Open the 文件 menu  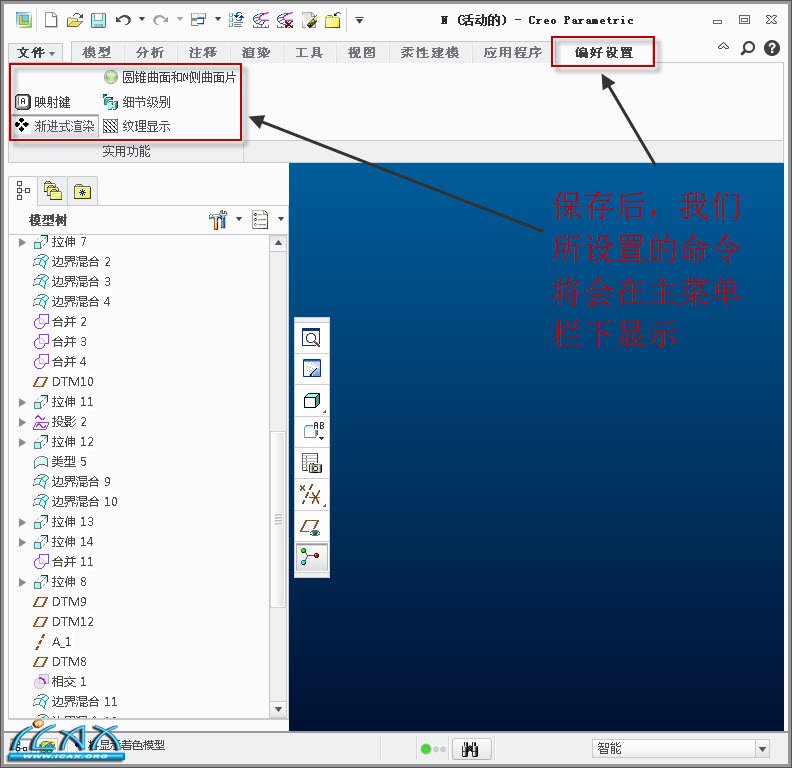tap(35, 53)
